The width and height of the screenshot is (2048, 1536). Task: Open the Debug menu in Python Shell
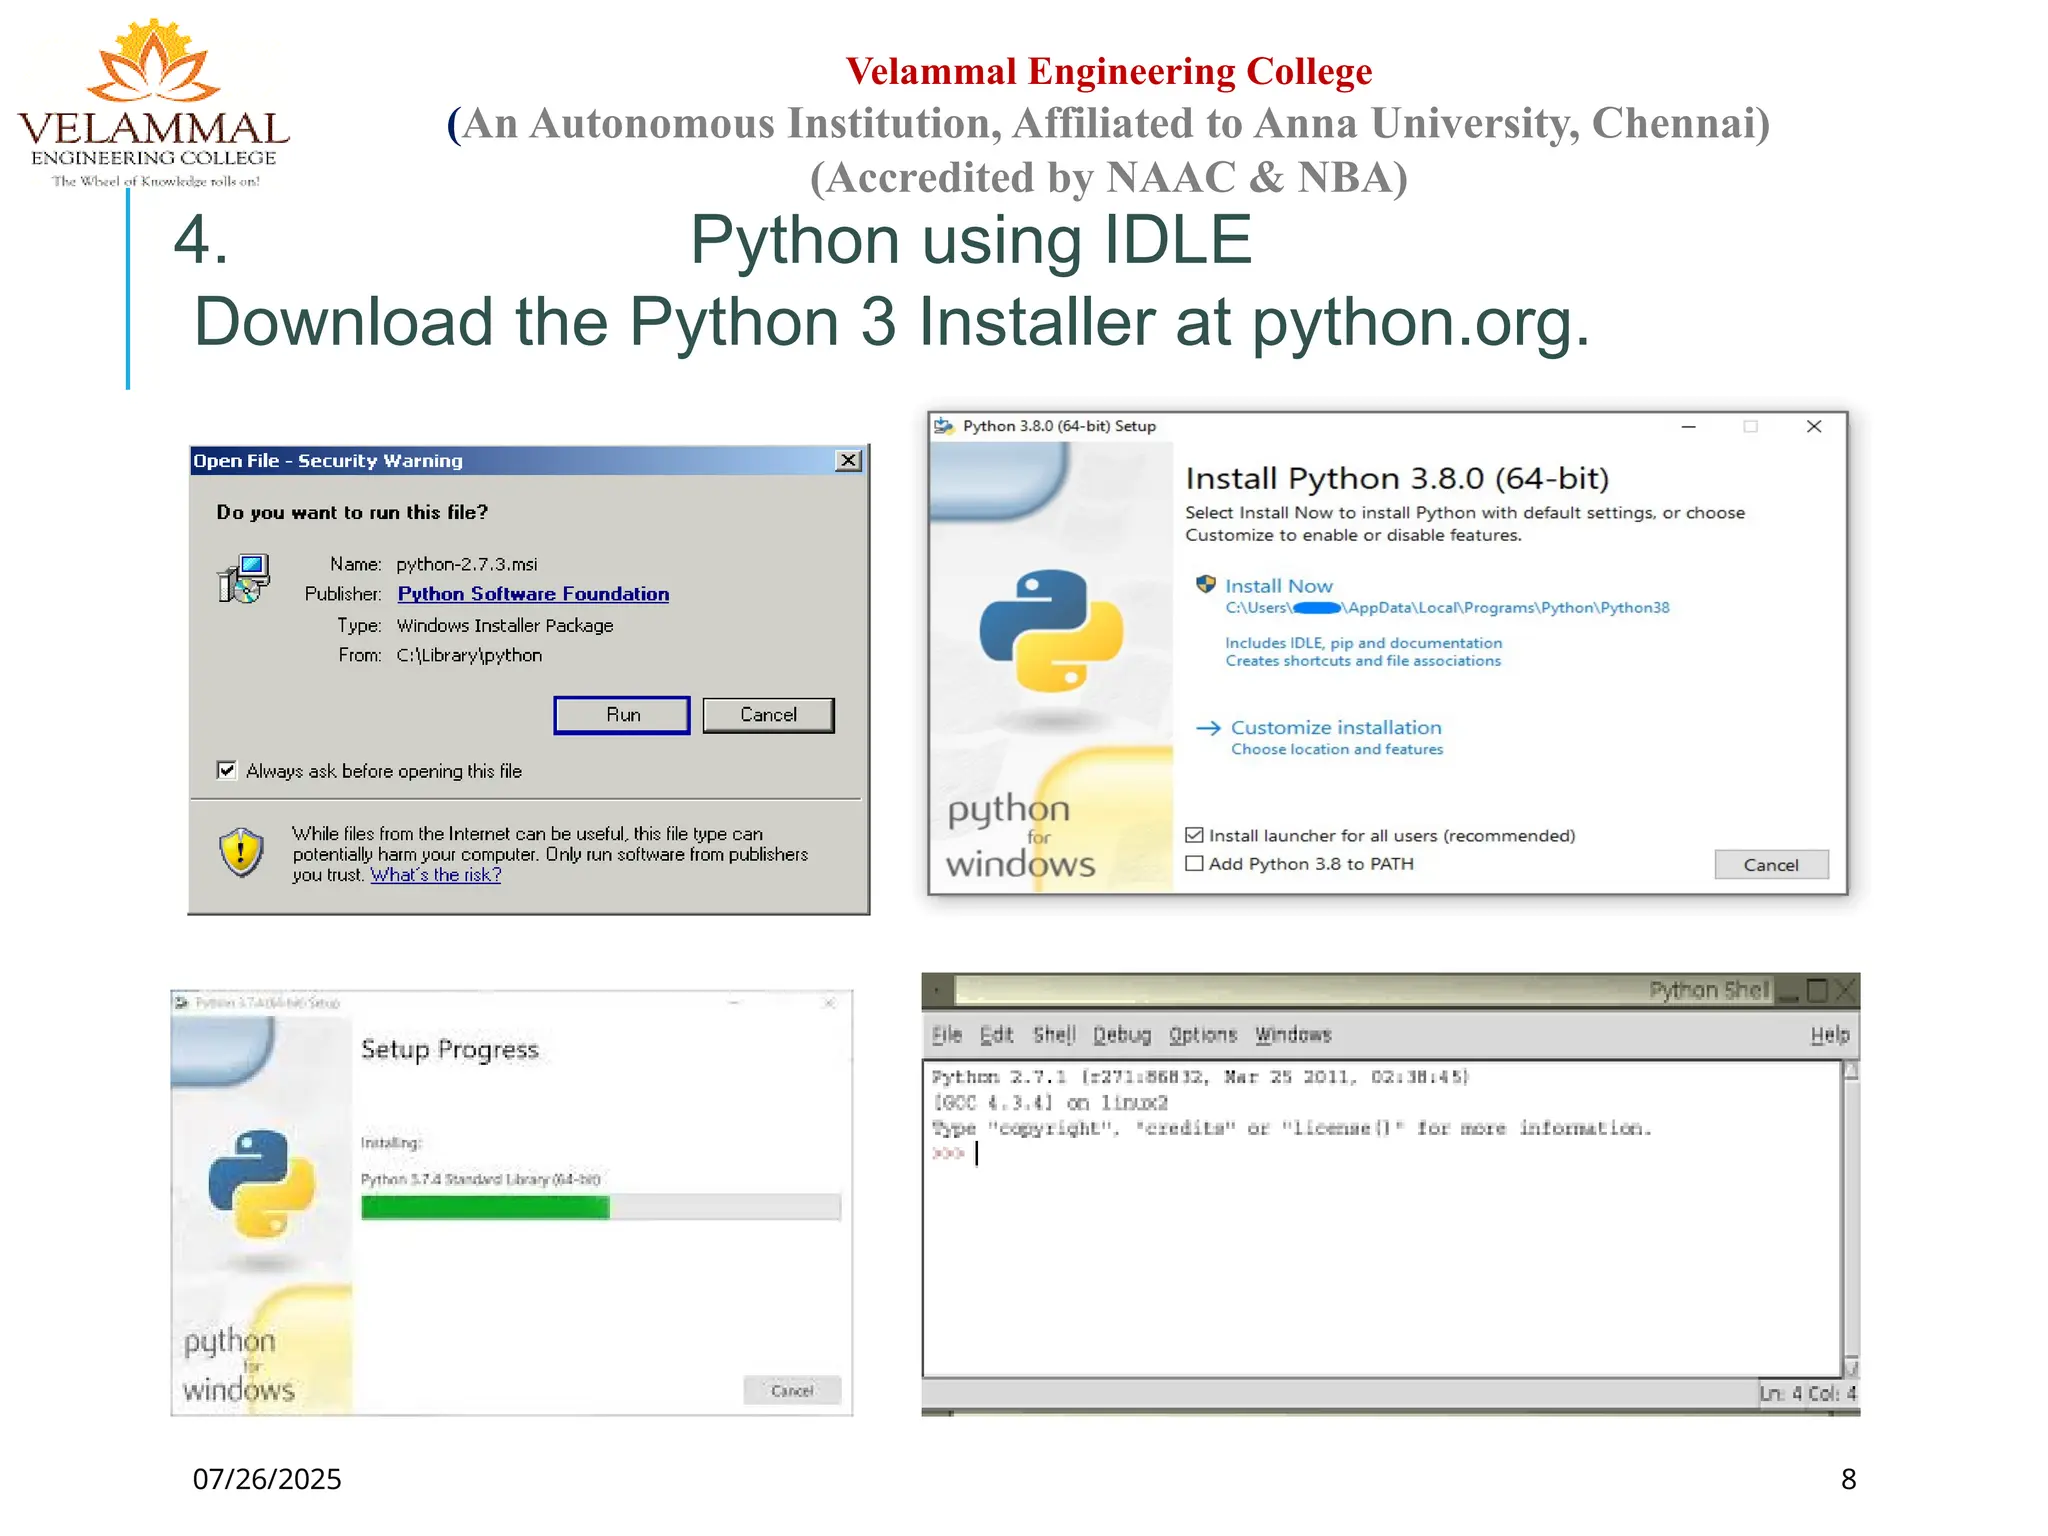click(x=1122, y=1035)
